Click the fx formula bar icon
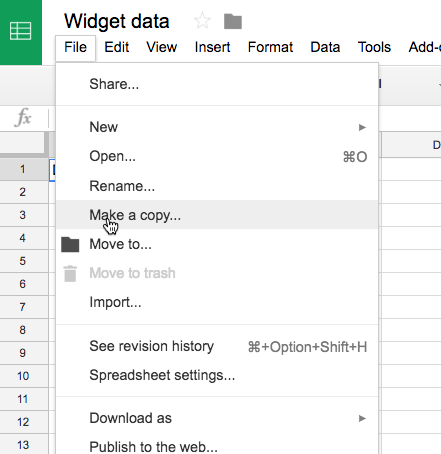Image resolution: width=441 pixels, height=454 pixels. point(23,118)
